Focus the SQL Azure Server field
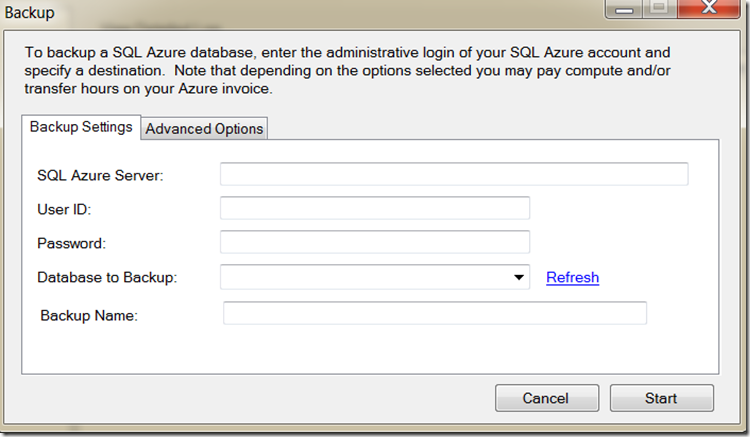 pos(454,174)
